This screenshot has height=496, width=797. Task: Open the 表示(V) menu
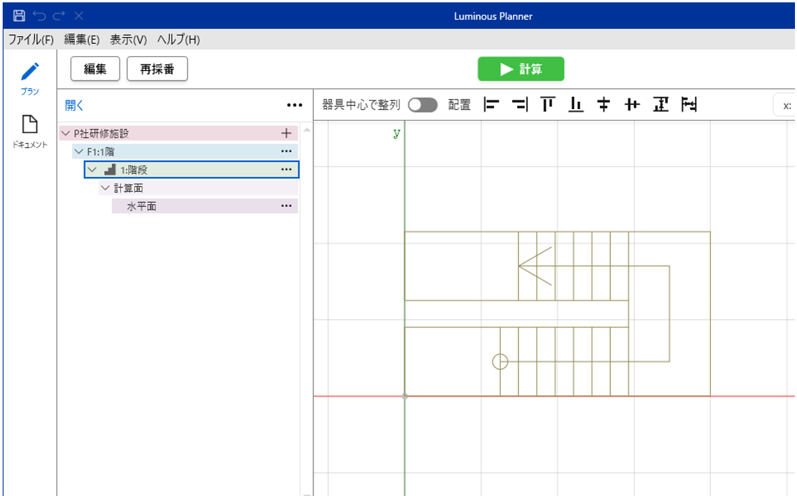(128, 40)
